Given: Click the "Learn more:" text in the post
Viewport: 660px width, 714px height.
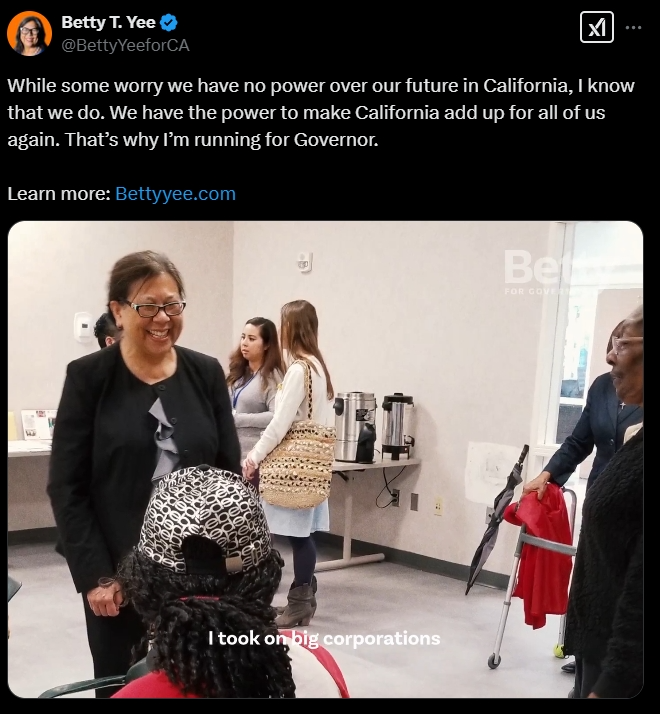Looking at the screenshot, I should 59,194.
